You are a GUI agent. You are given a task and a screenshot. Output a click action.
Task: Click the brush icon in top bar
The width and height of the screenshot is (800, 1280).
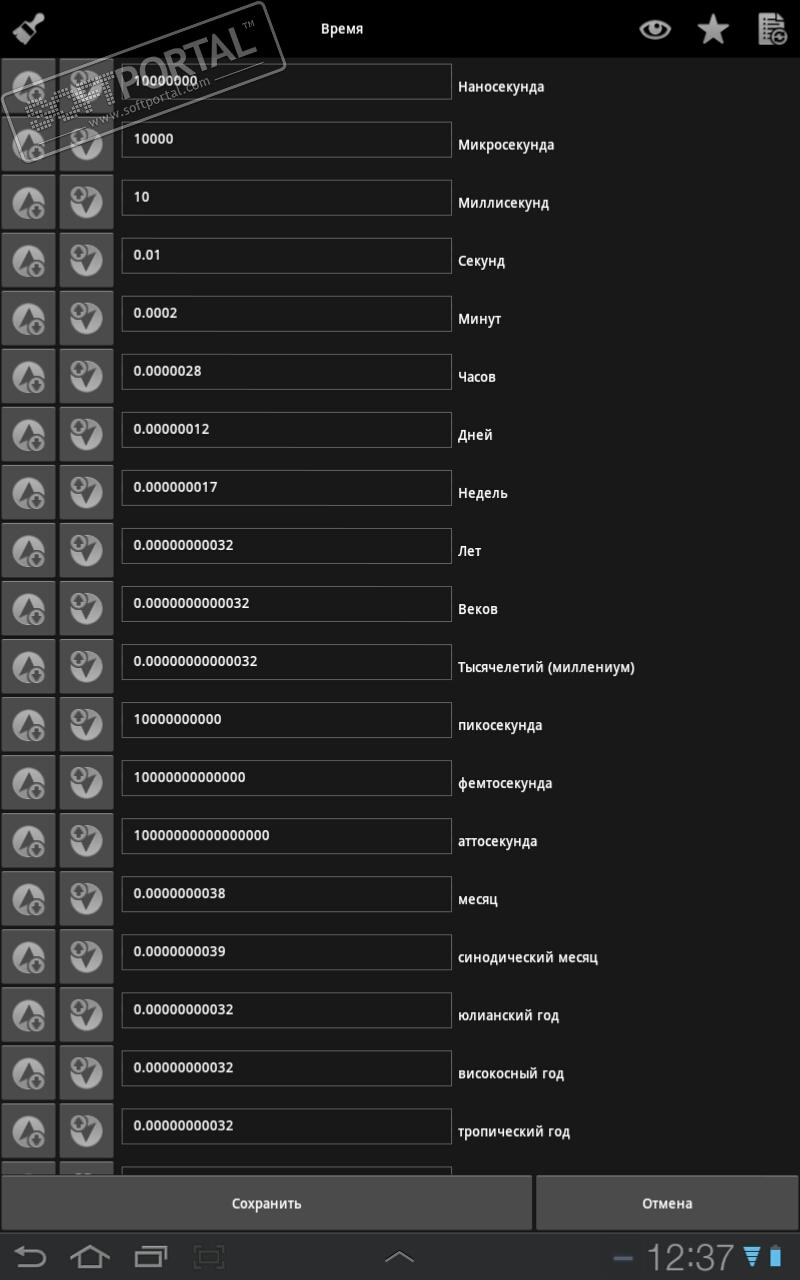pyautogui.click(x=28, y=28)
